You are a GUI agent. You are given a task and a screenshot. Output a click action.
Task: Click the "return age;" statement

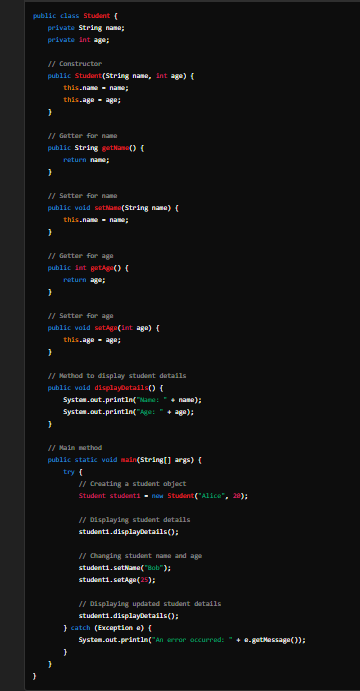click(x=85, y=280)
